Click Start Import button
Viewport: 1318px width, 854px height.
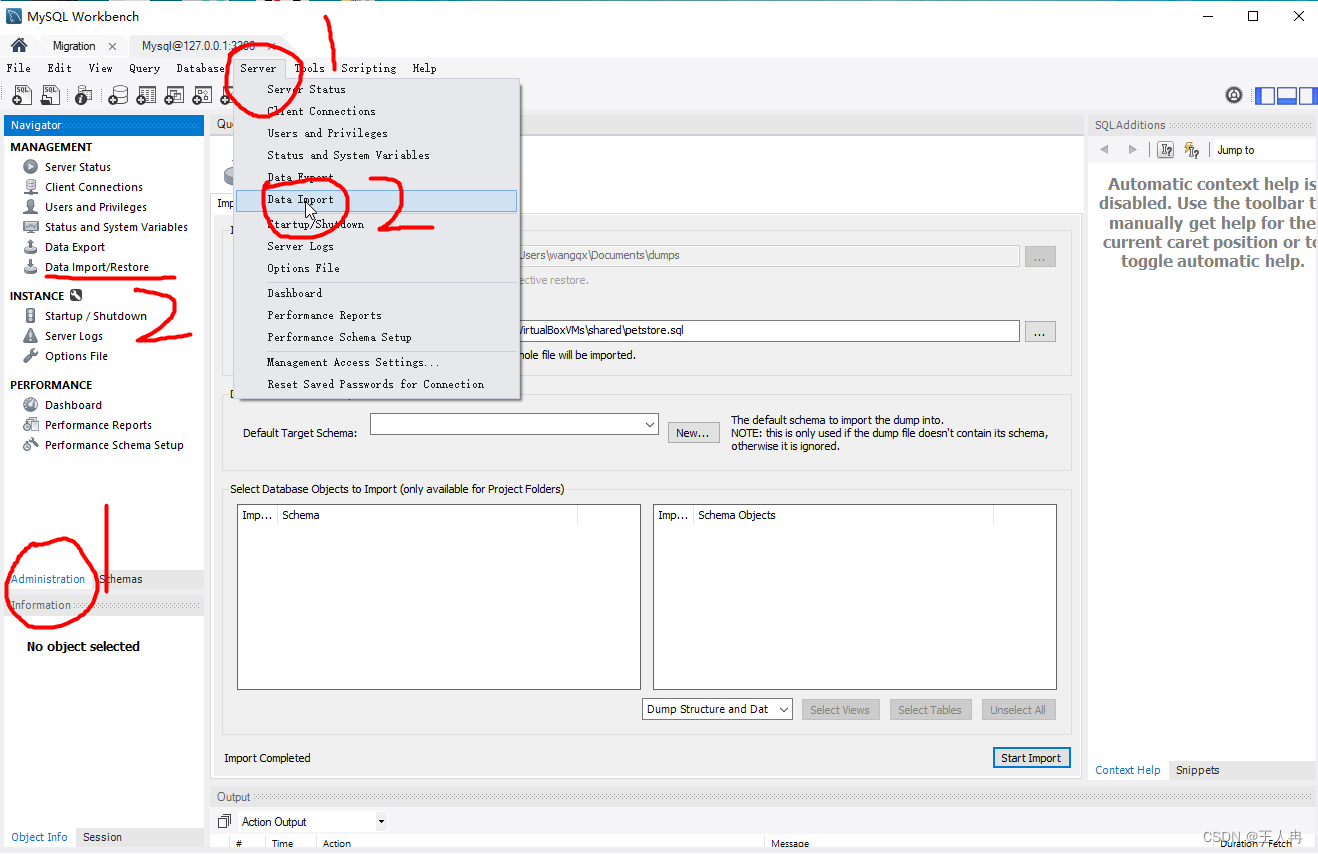(1031, 758)
